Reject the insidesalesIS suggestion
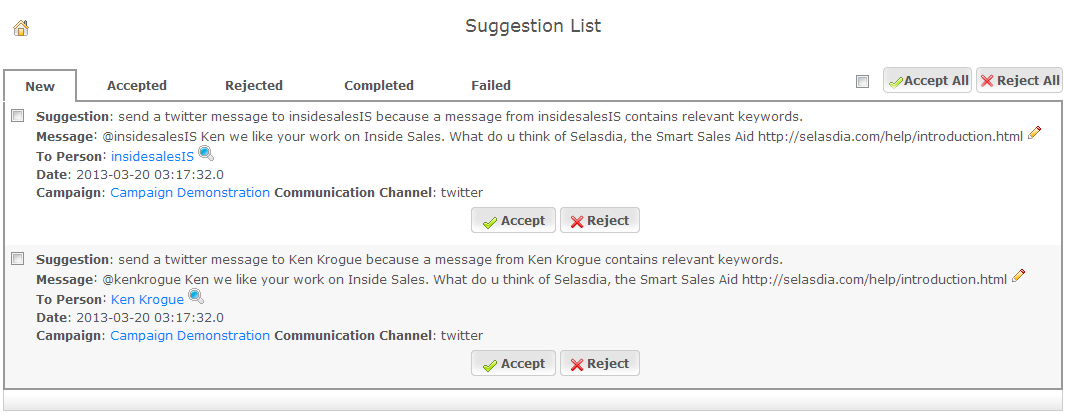This screenshot has width=1065, height=414. [x=600, y=221]
